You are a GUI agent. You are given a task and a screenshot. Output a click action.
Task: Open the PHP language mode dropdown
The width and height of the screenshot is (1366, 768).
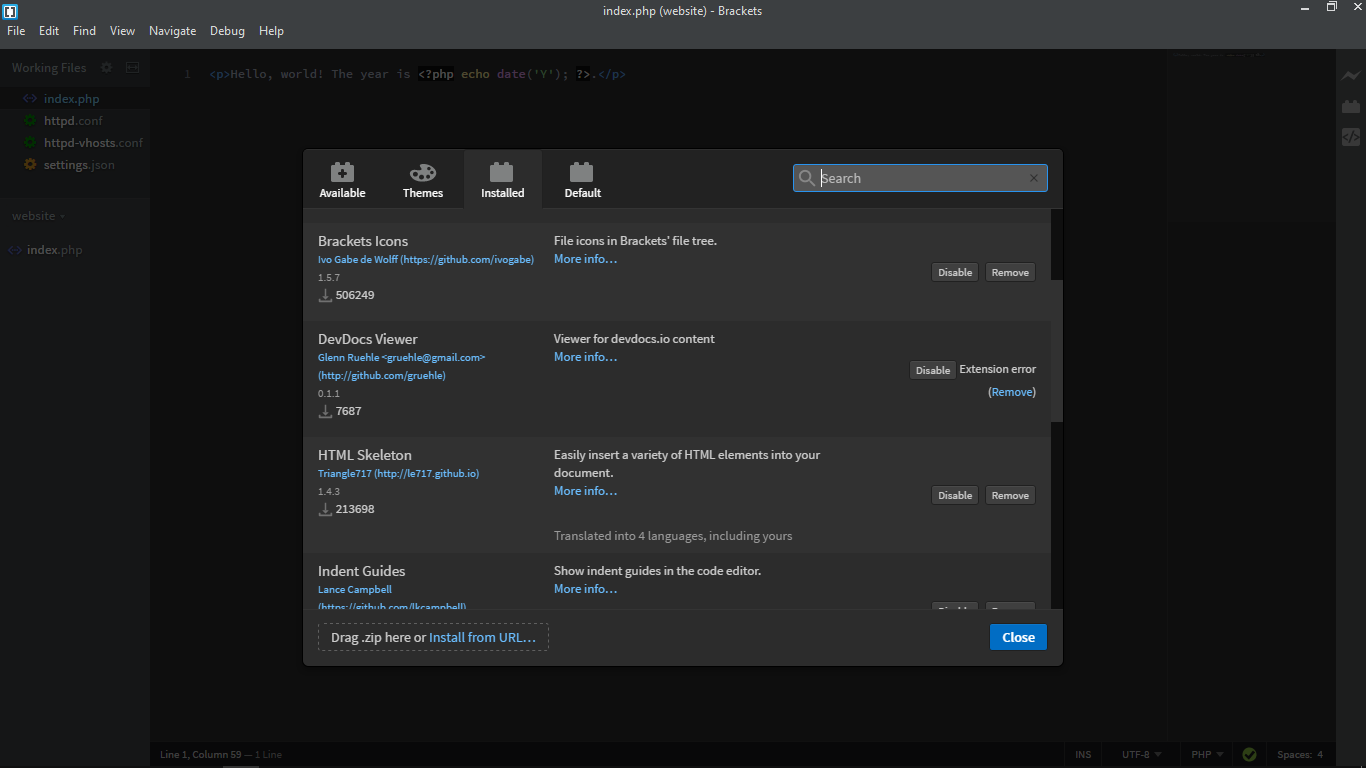tap(1207, 755)
